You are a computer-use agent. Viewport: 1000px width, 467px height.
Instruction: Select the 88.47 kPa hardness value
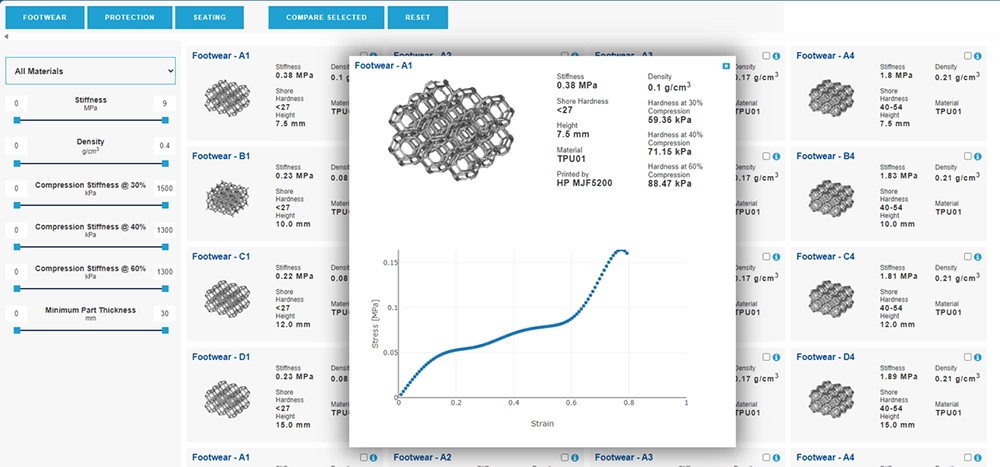point(669,184)
